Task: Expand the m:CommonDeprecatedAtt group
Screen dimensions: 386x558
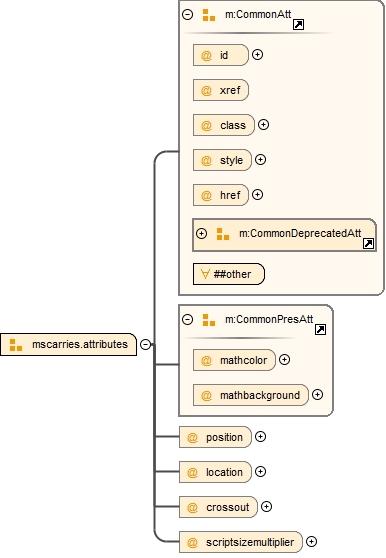Action: [x=201, y=233]
